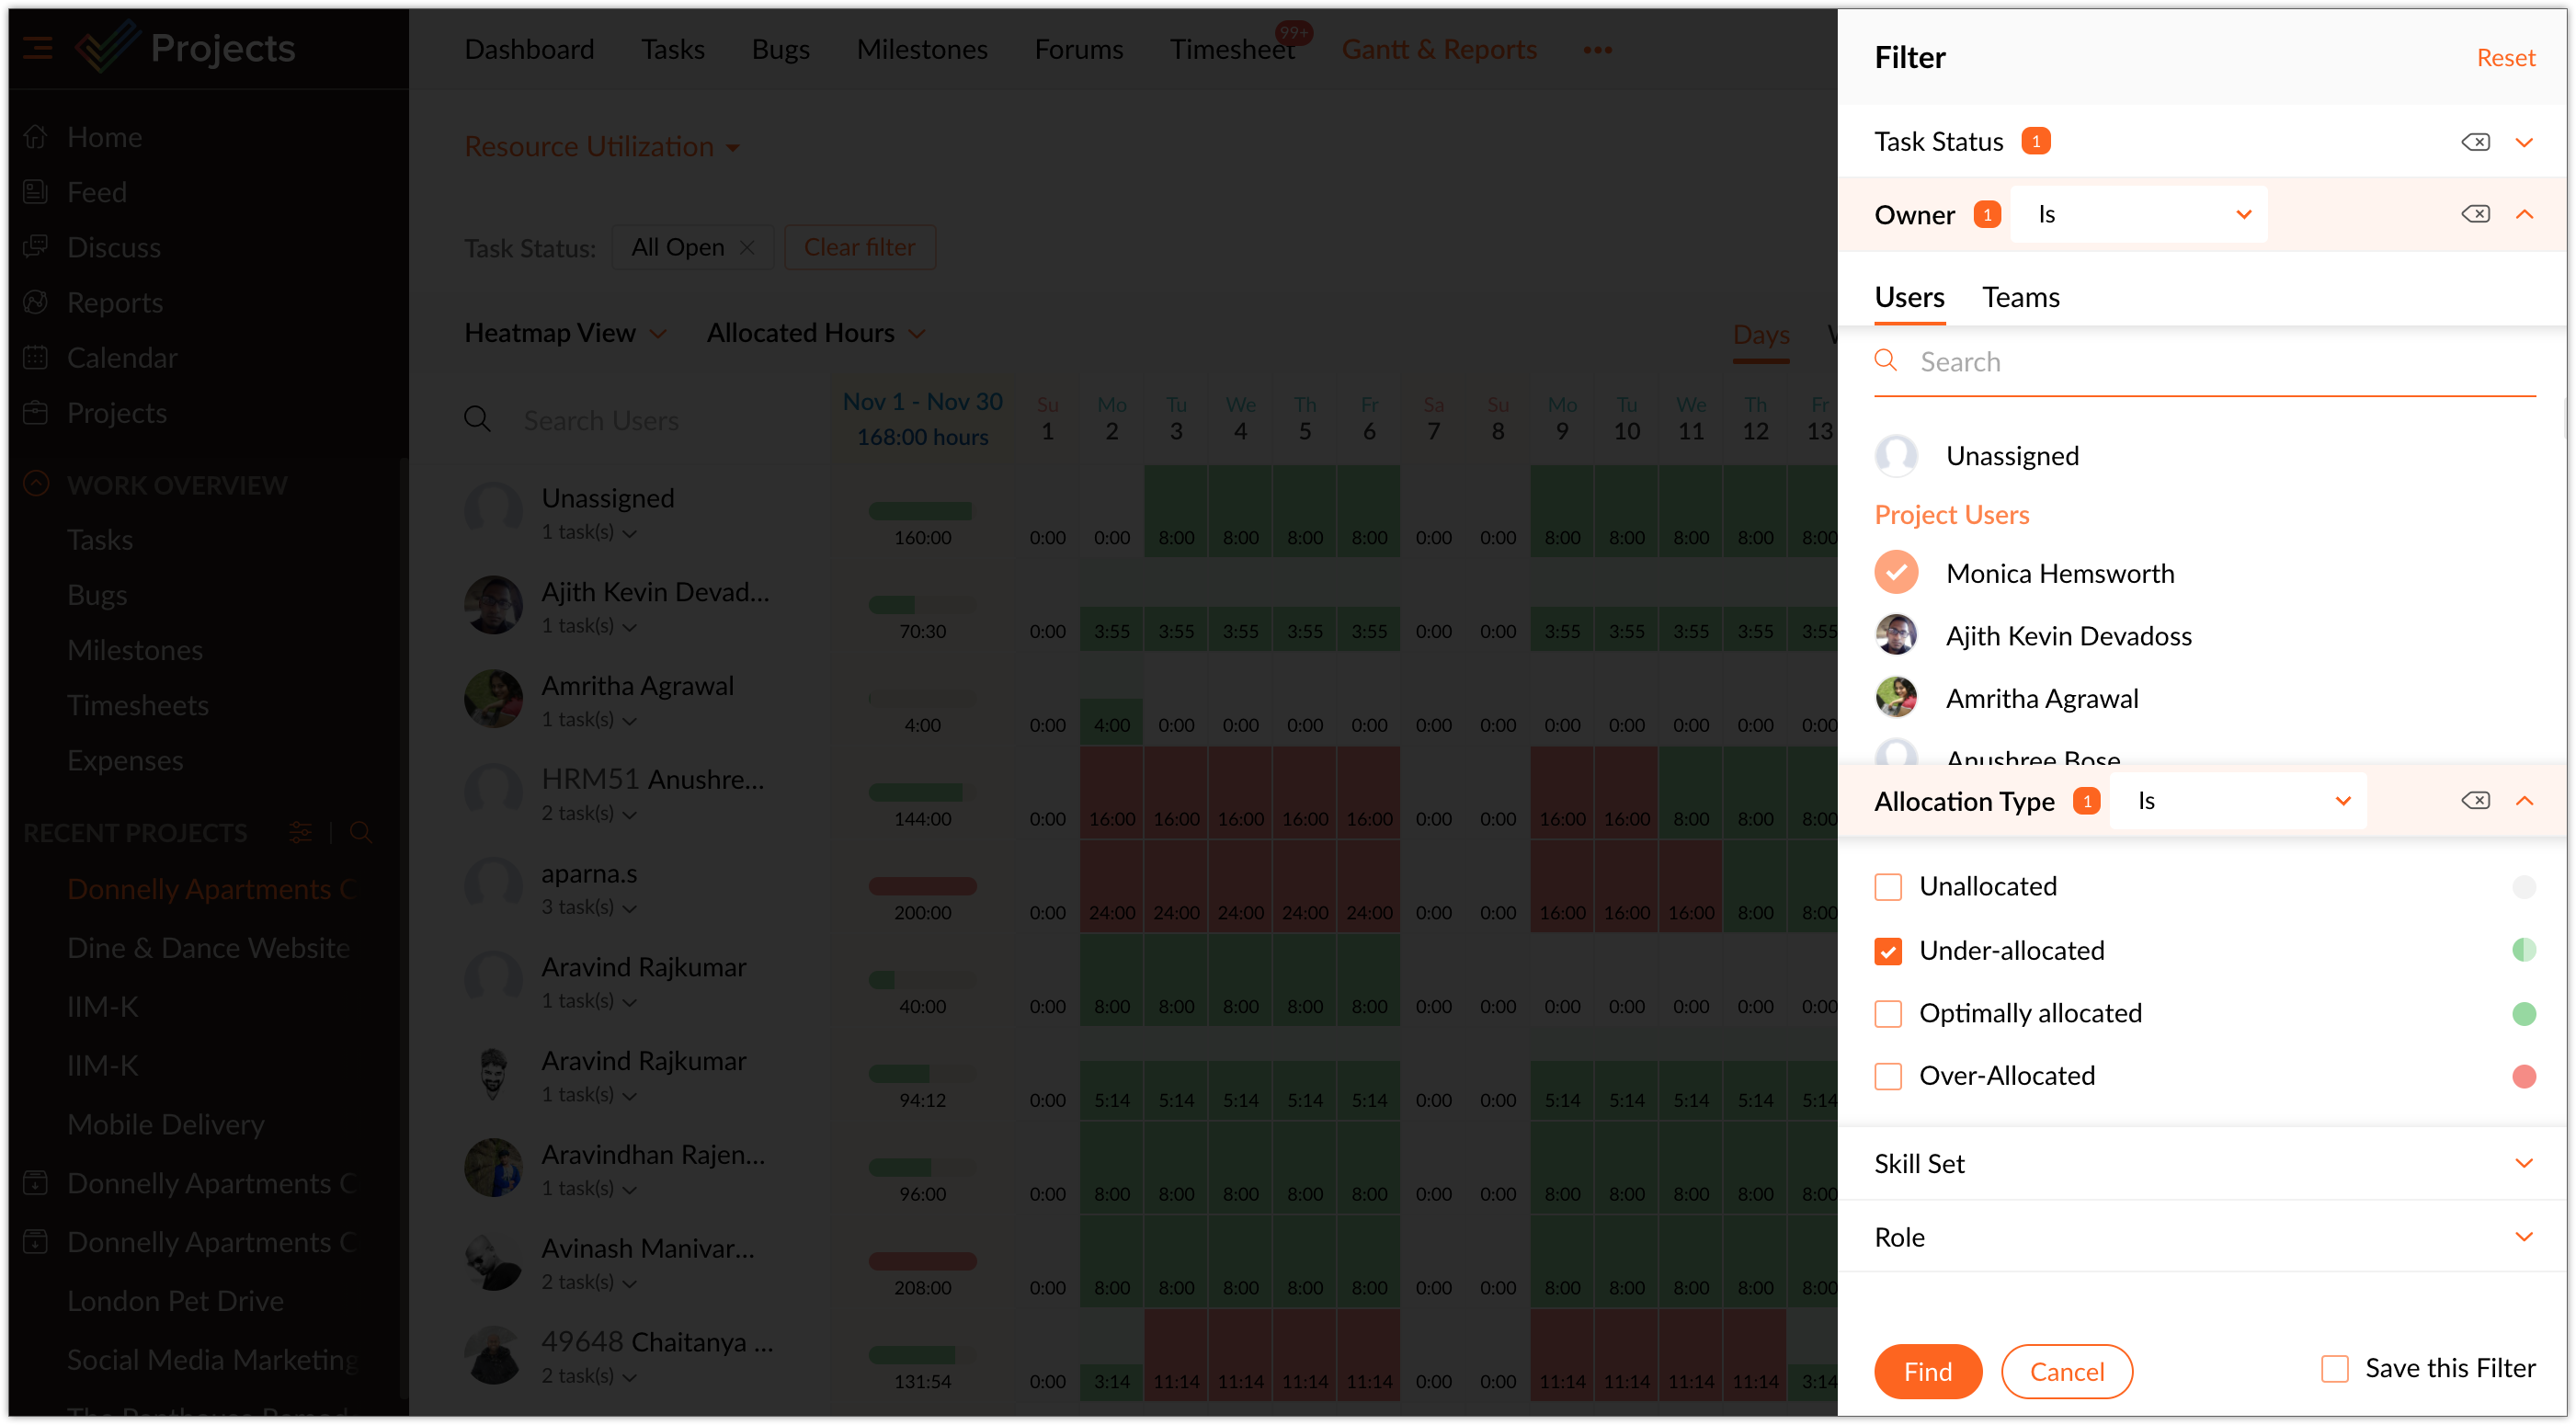Enable Save this Filter checkbox

click(2334, 1368)
